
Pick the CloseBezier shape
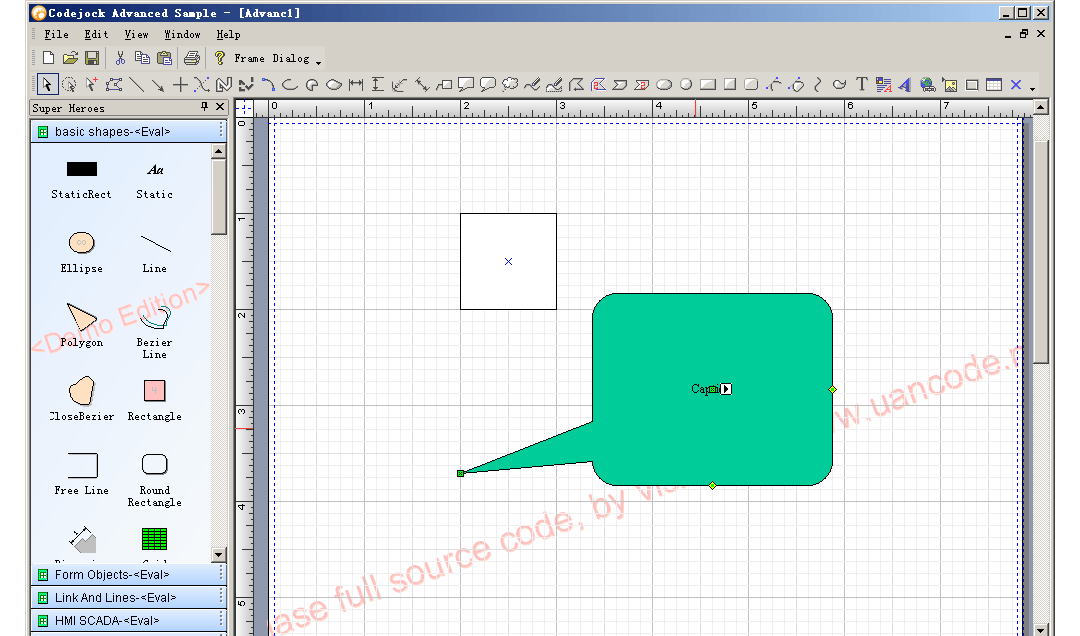tap(81, 400)
